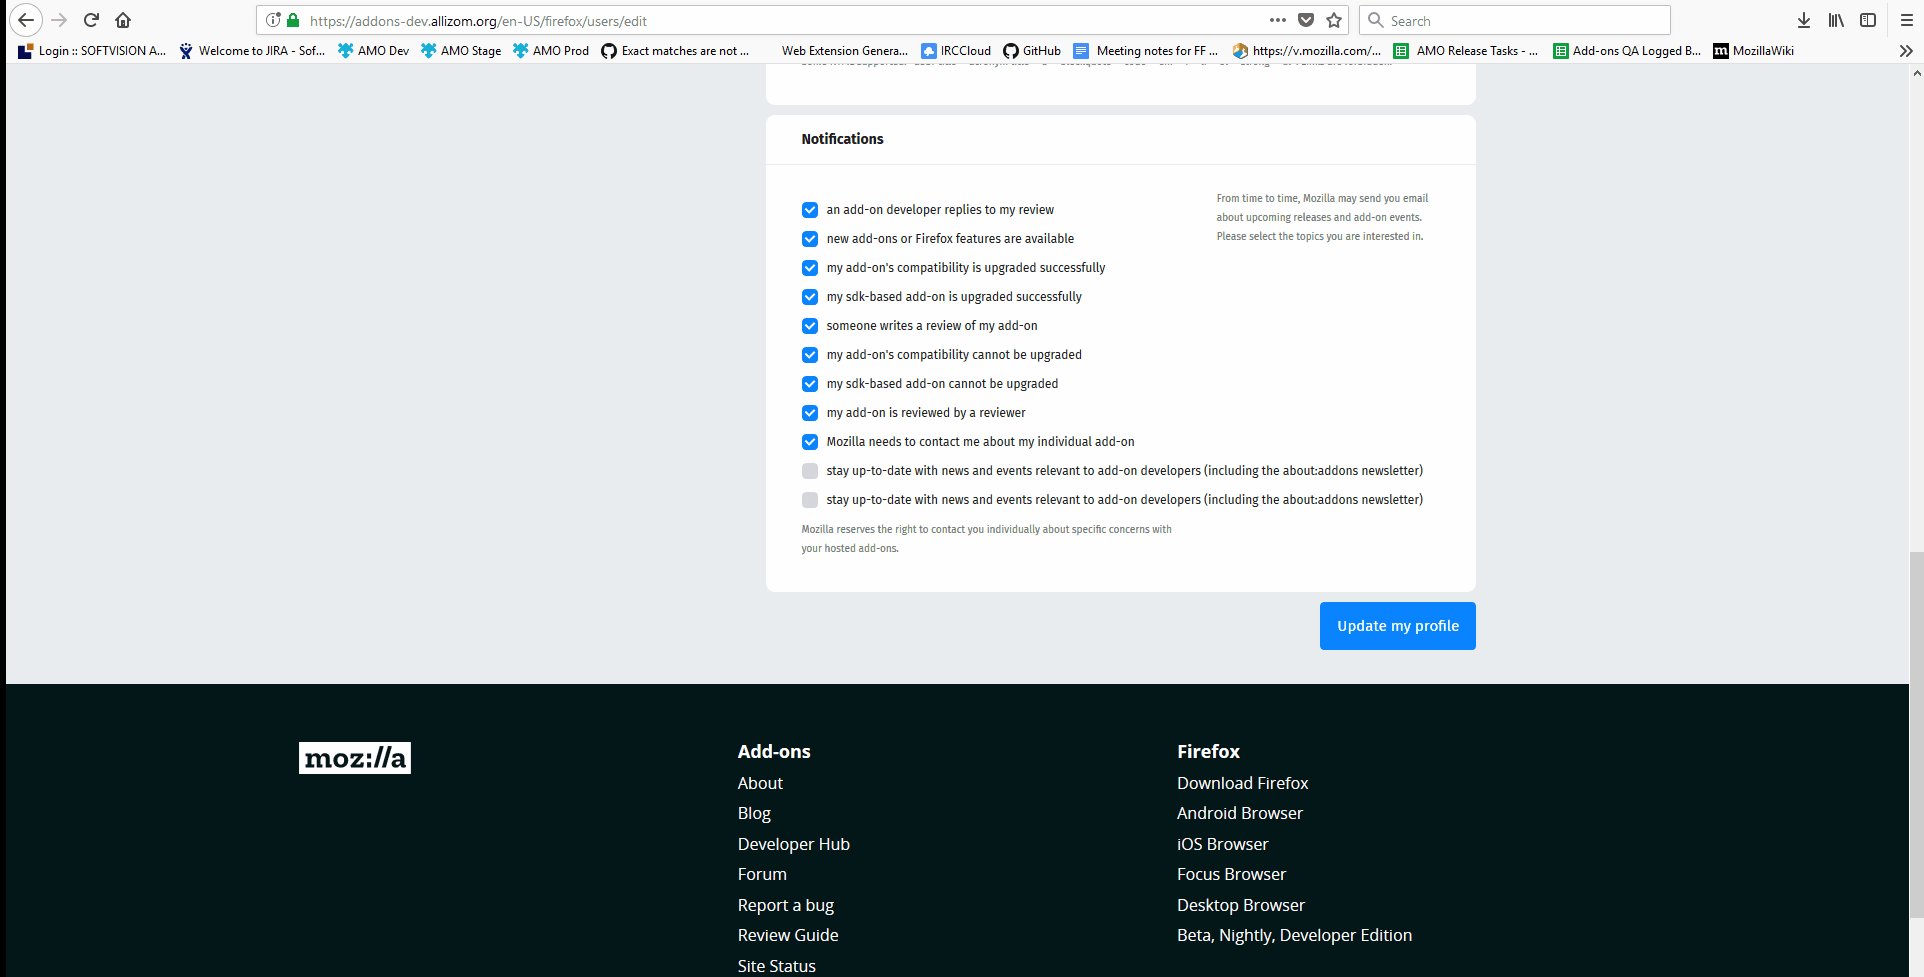Screen dimensions: 1924x977
Task: Uncheck 'an add-on developer replies to my review'
Action: [x=809, y=210]
